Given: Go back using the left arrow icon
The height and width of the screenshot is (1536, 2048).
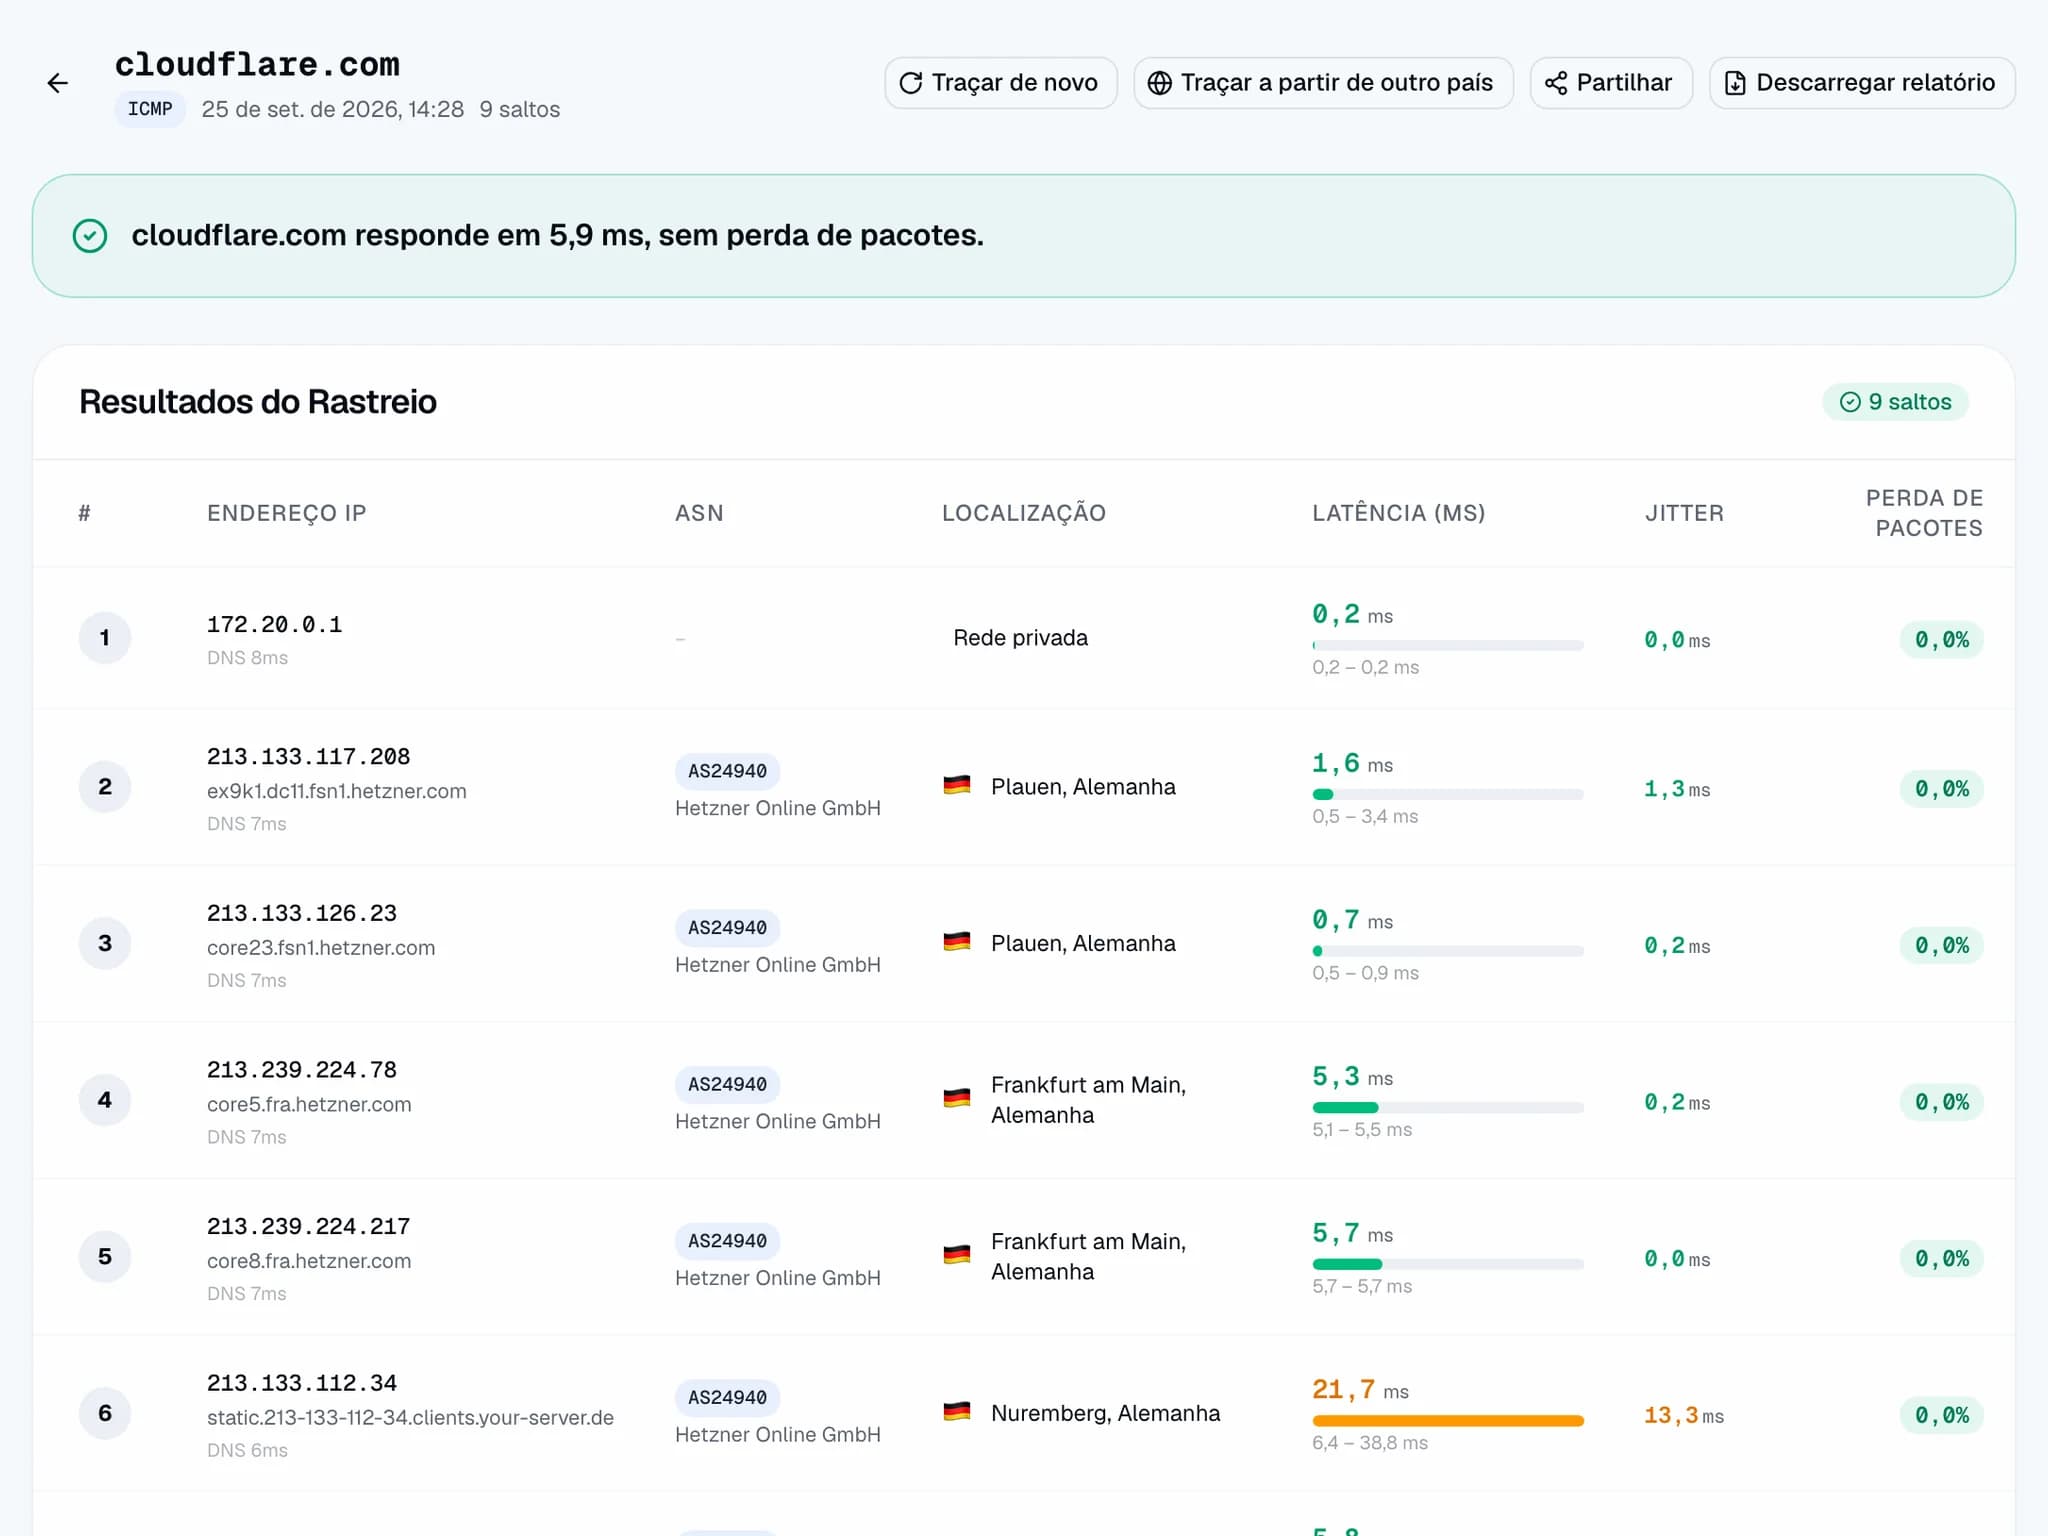Looking at the screenshot, I should (x=58, y=83).
